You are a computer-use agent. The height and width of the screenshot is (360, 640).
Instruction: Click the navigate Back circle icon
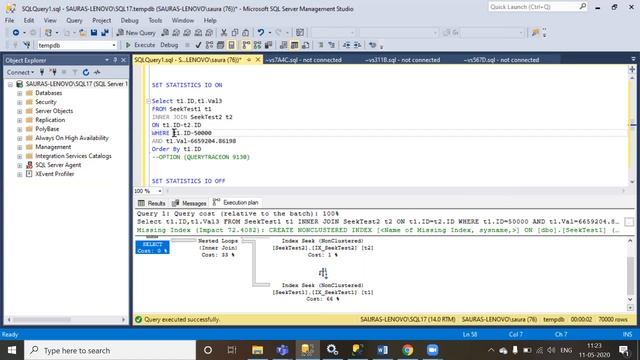click(16, 33)
